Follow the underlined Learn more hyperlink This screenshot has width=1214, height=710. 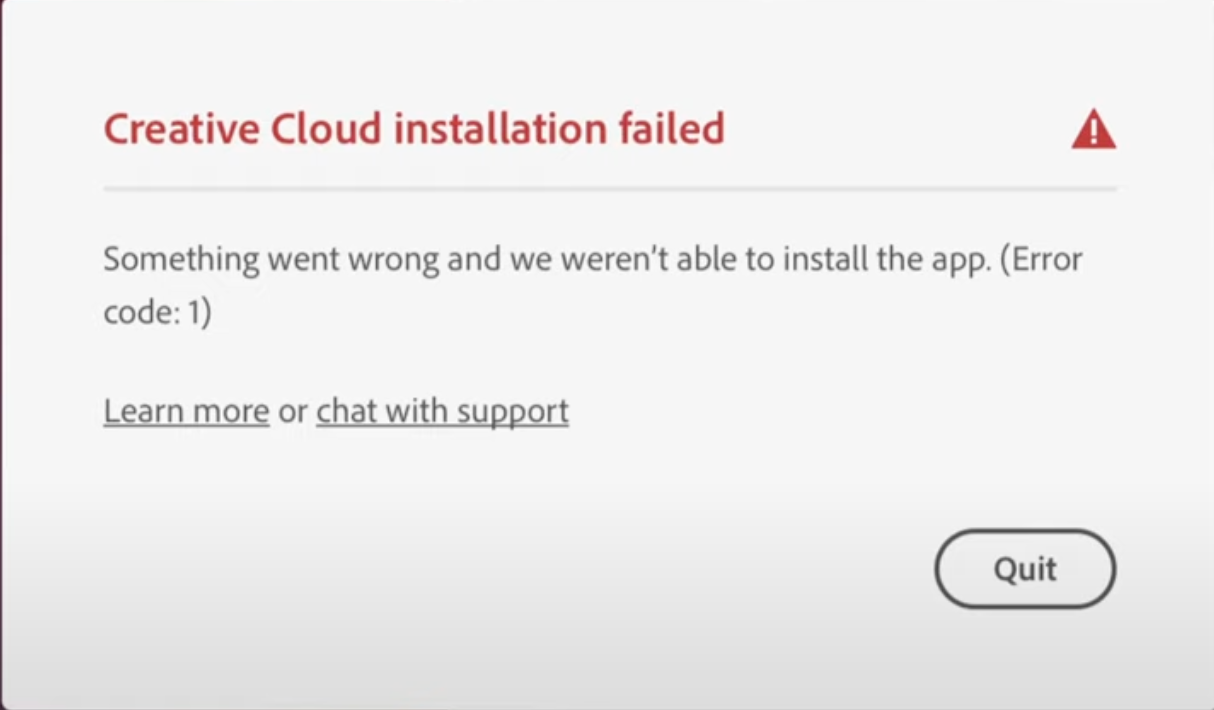coord(186,411)
